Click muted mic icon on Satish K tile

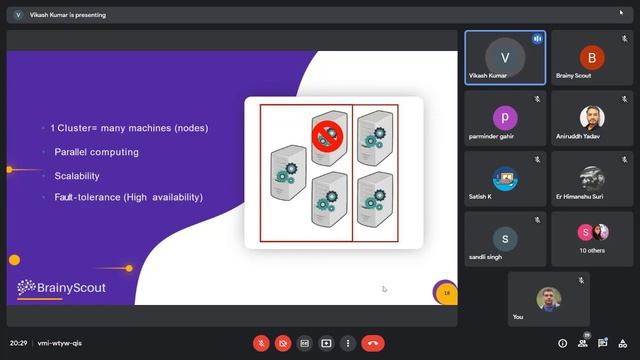tap(538, 160)
